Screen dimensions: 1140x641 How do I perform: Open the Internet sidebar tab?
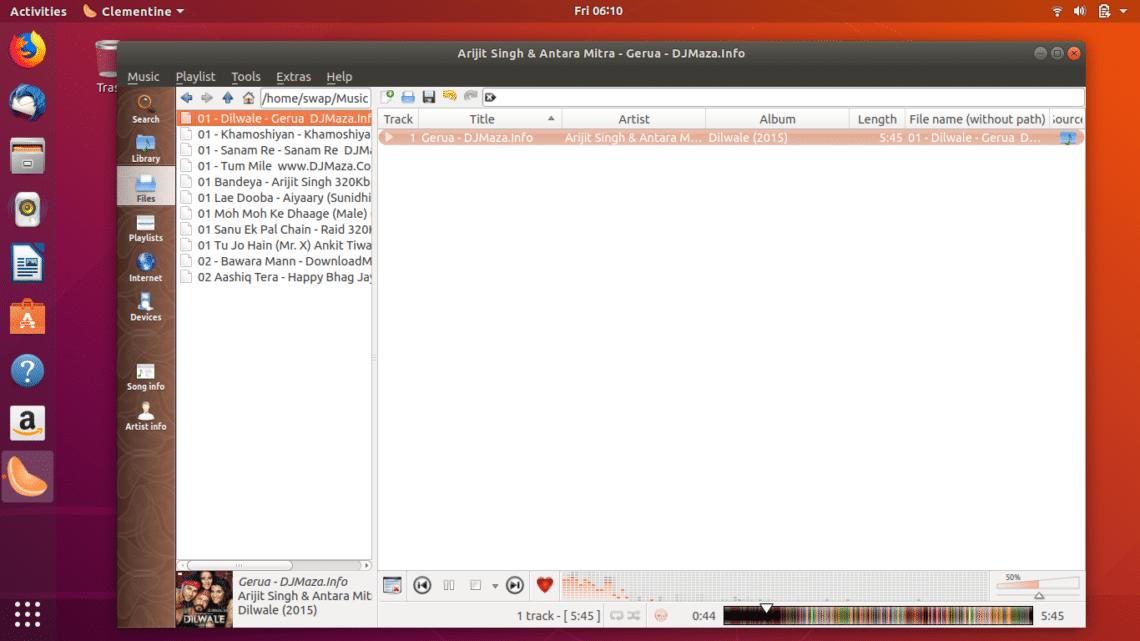145,267
